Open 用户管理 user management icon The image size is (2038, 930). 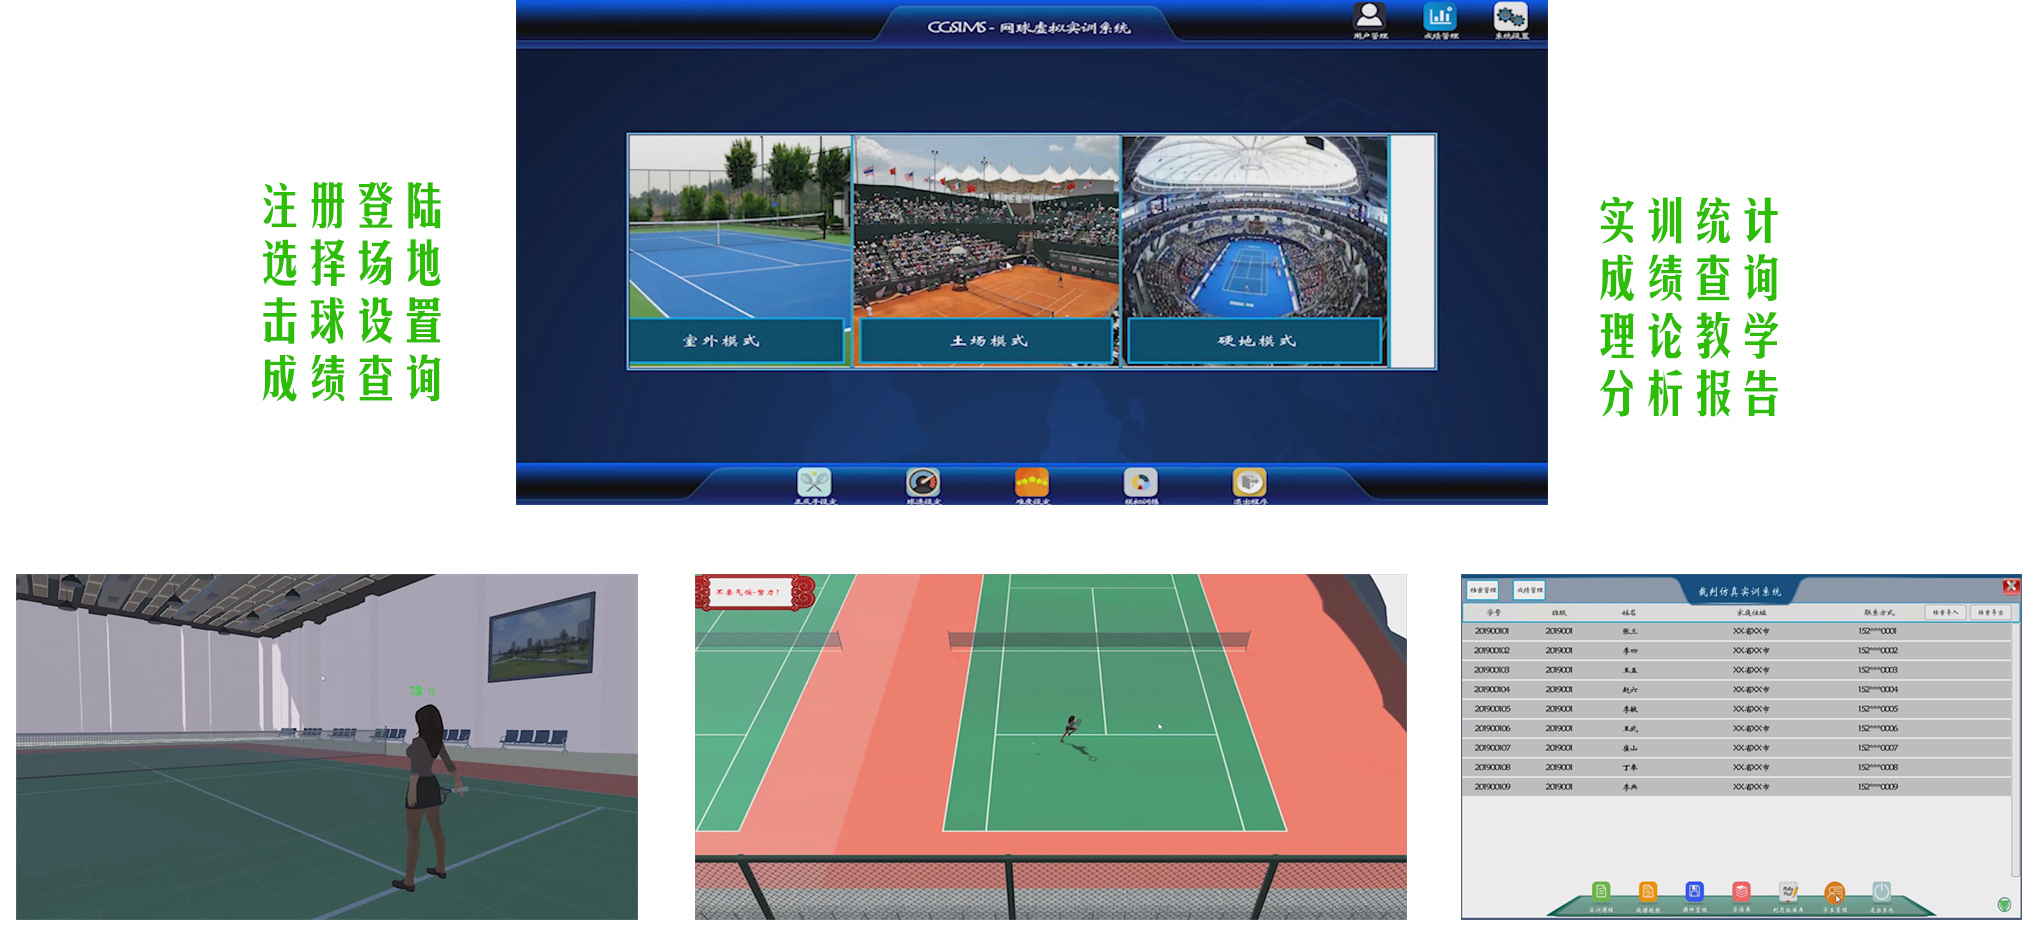pyautogui.click(x=1369, y=18)
